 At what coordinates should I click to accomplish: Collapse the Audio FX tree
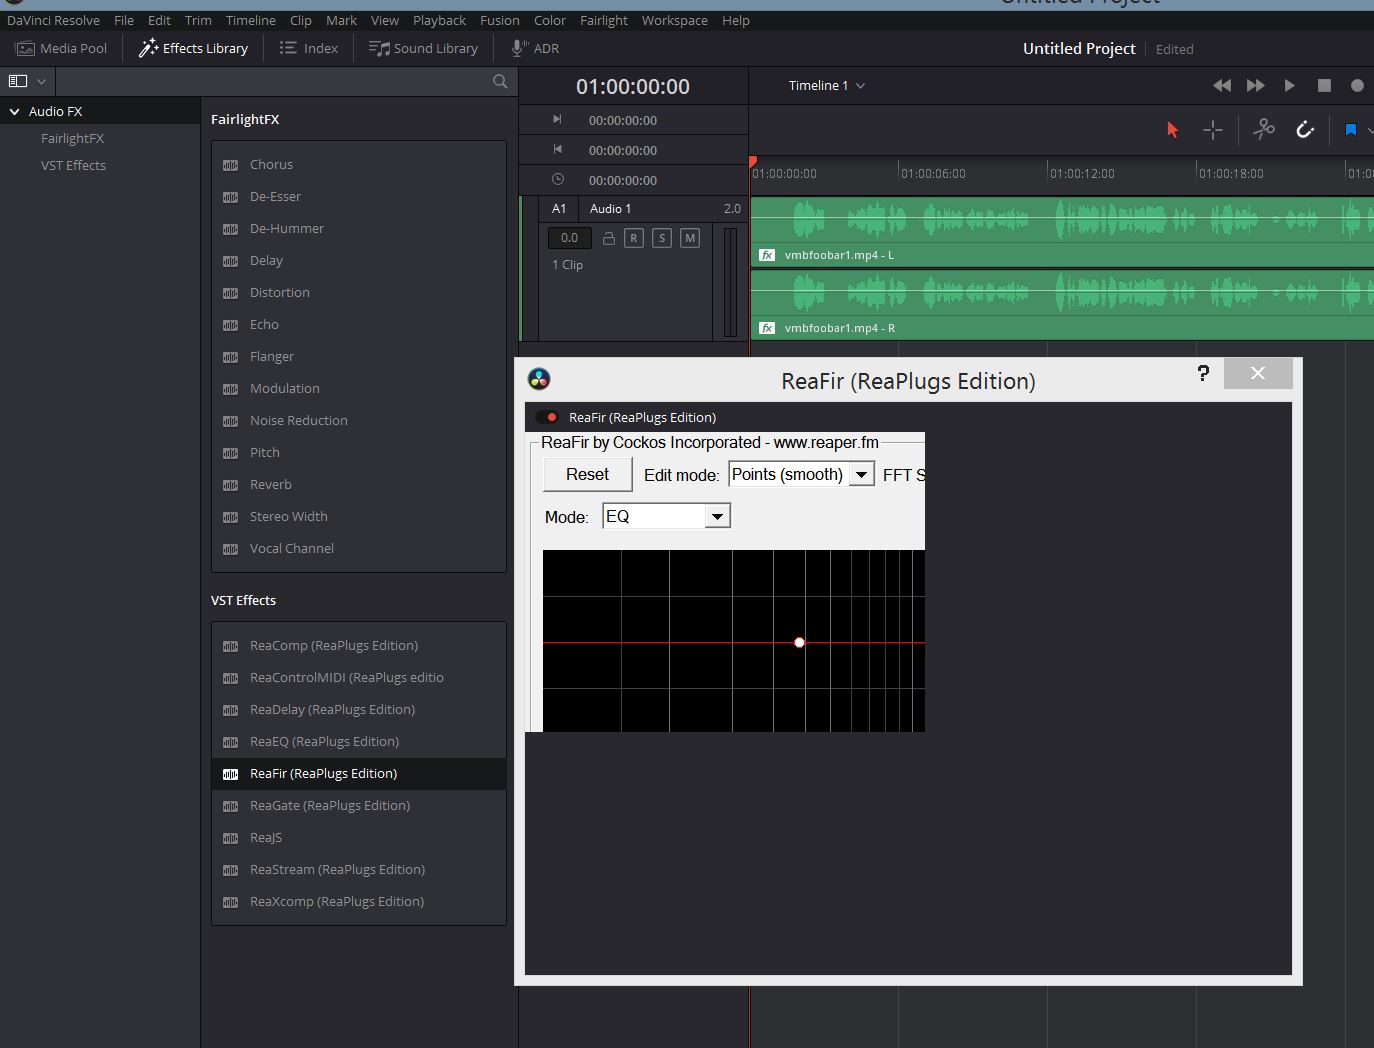(14, 112)
